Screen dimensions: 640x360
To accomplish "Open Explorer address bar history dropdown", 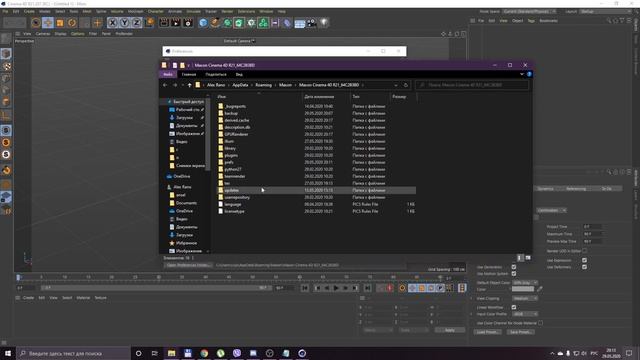I will (396, 85).
